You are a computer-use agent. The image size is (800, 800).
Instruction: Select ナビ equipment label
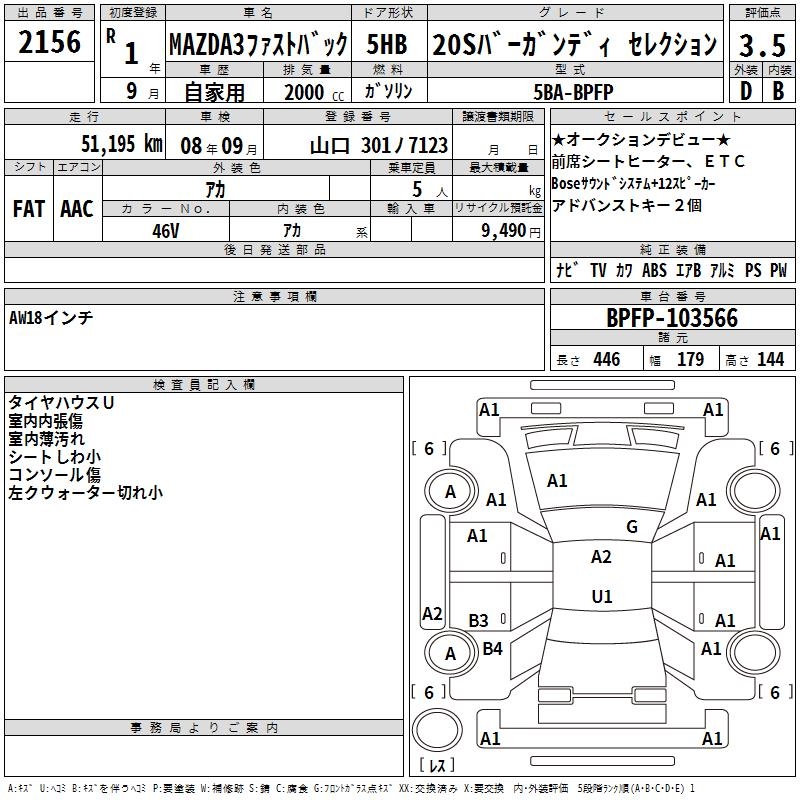point(567,270)
